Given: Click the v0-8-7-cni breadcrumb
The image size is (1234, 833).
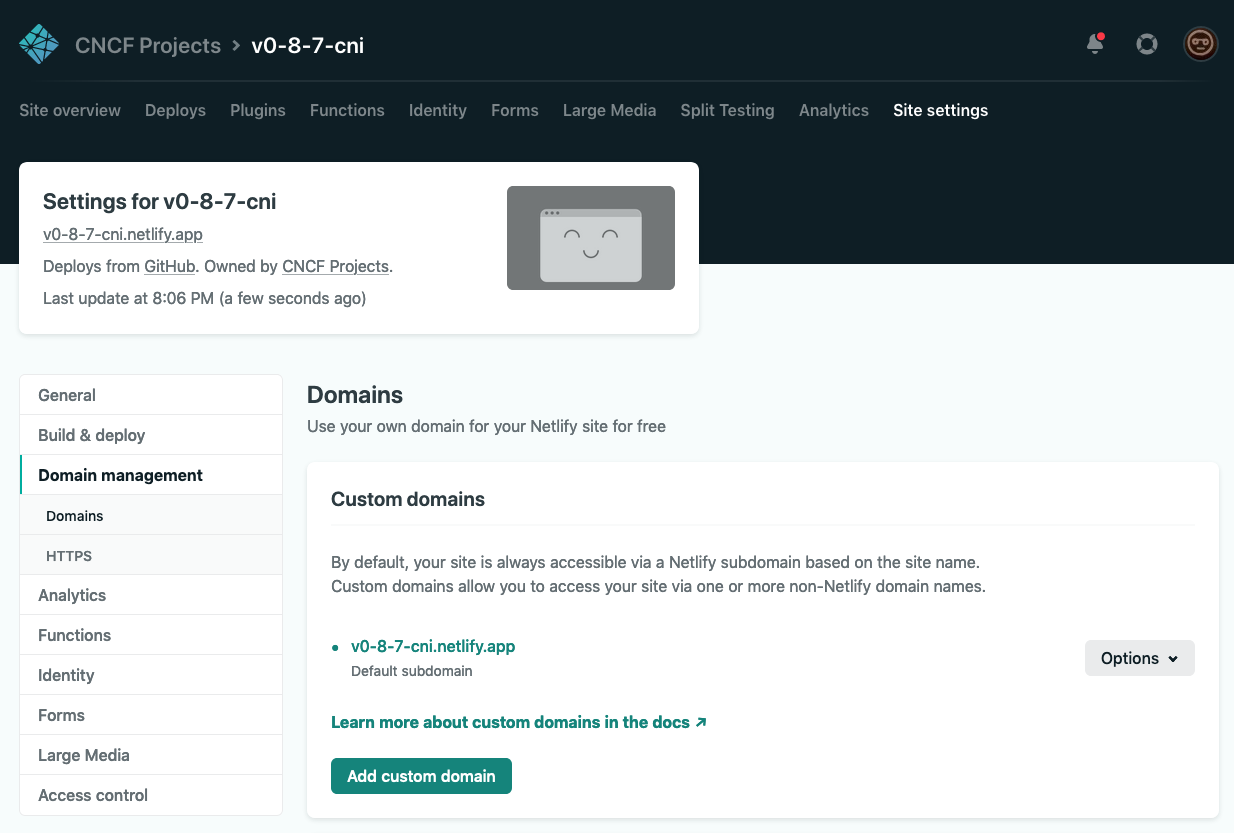Looking at the screenshot, I should click(308, 45).
